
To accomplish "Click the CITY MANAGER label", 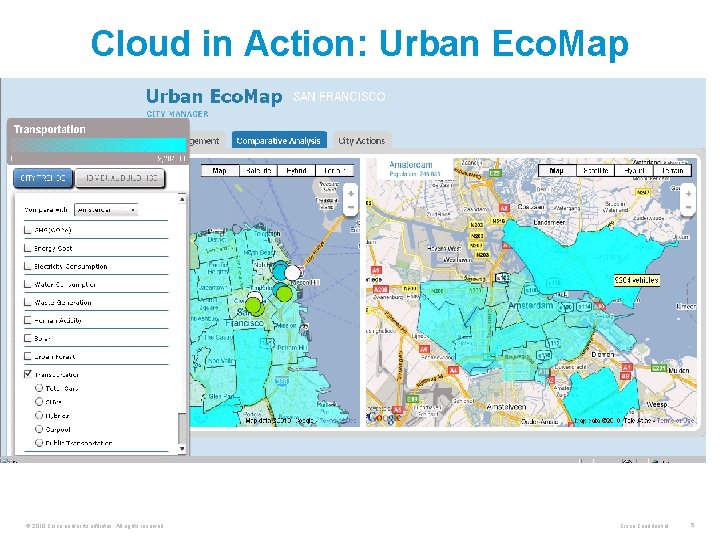I will [x=177, y=114].
